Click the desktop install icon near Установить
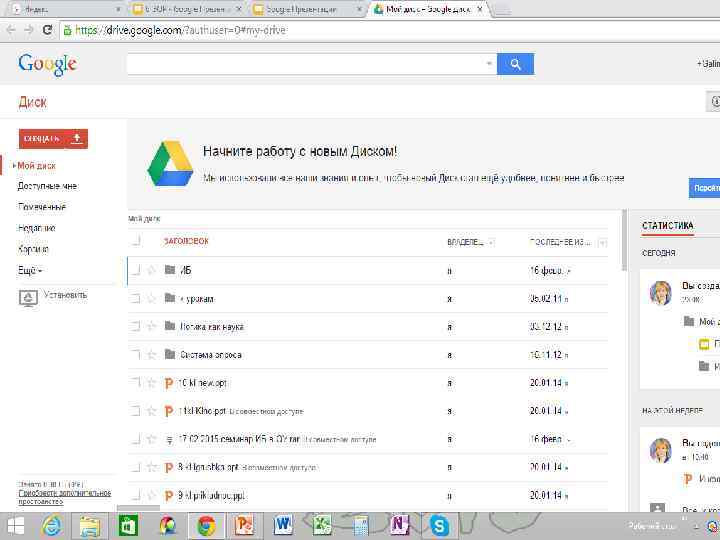 [28, 298]
